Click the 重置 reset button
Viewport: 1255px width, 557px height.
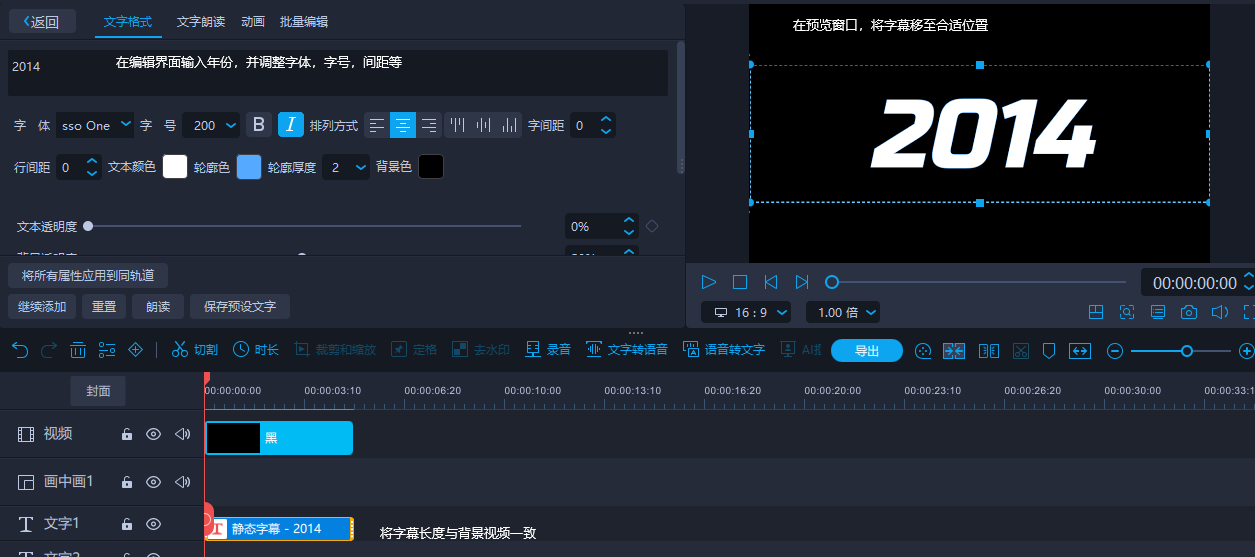coord(104,307)
